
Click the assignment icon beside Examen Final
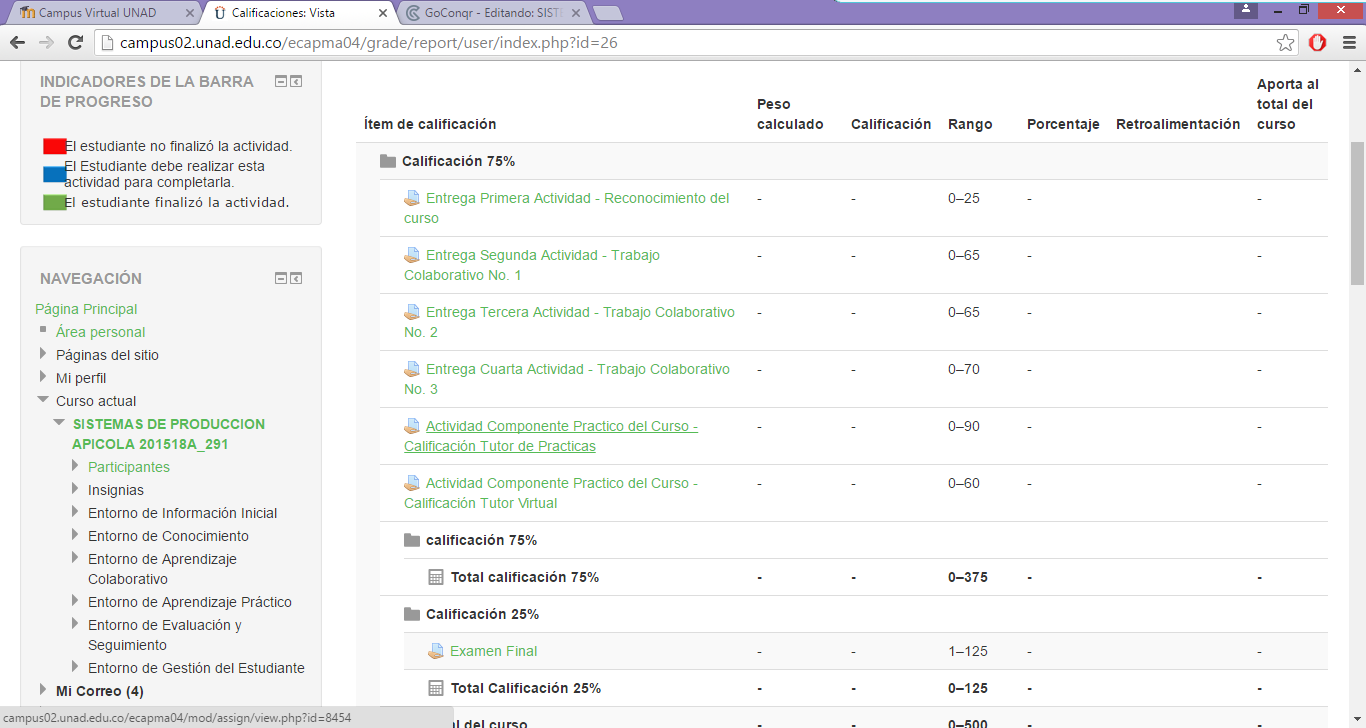436,651
